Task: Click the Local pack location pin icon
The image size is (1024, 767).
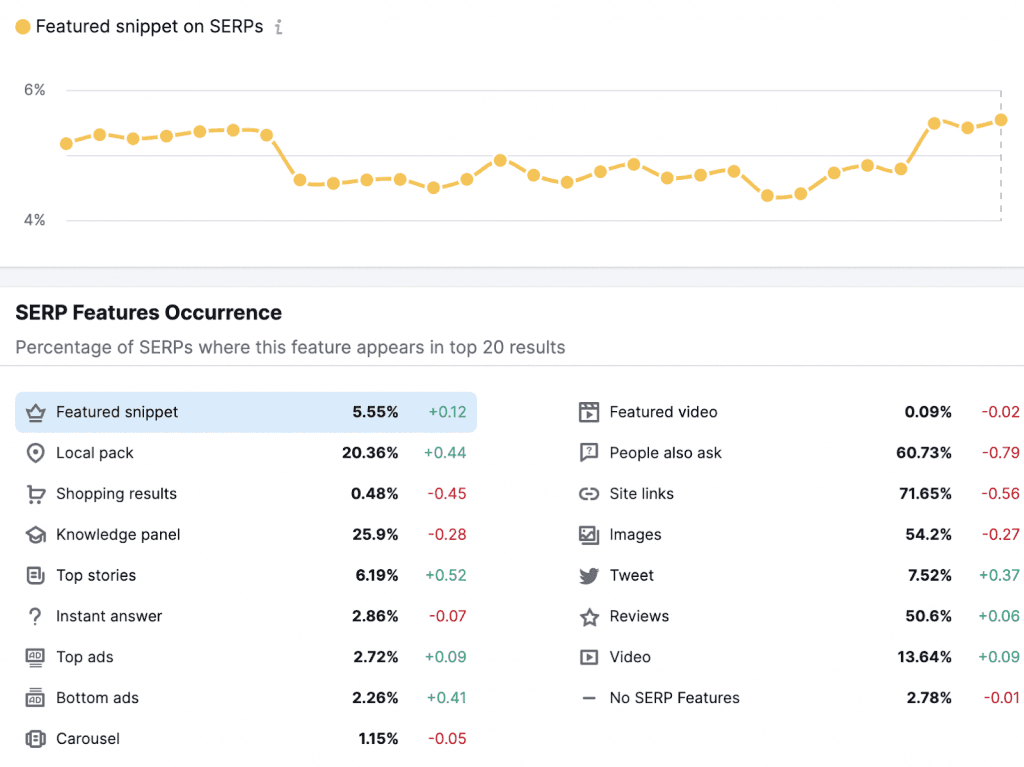Action: coord(36,453)
